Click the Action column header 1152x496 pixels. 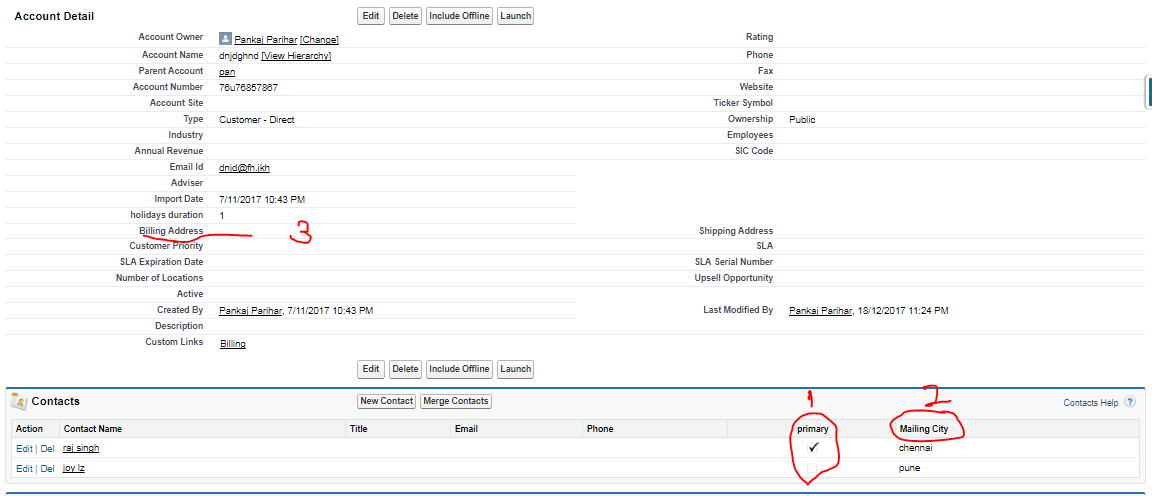click(29, 429)
